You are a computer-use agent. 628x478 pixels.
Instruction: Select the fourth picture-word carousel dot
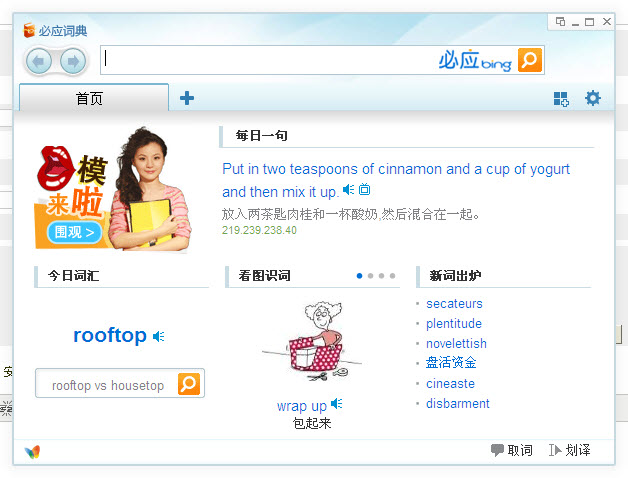pos(392,276)
